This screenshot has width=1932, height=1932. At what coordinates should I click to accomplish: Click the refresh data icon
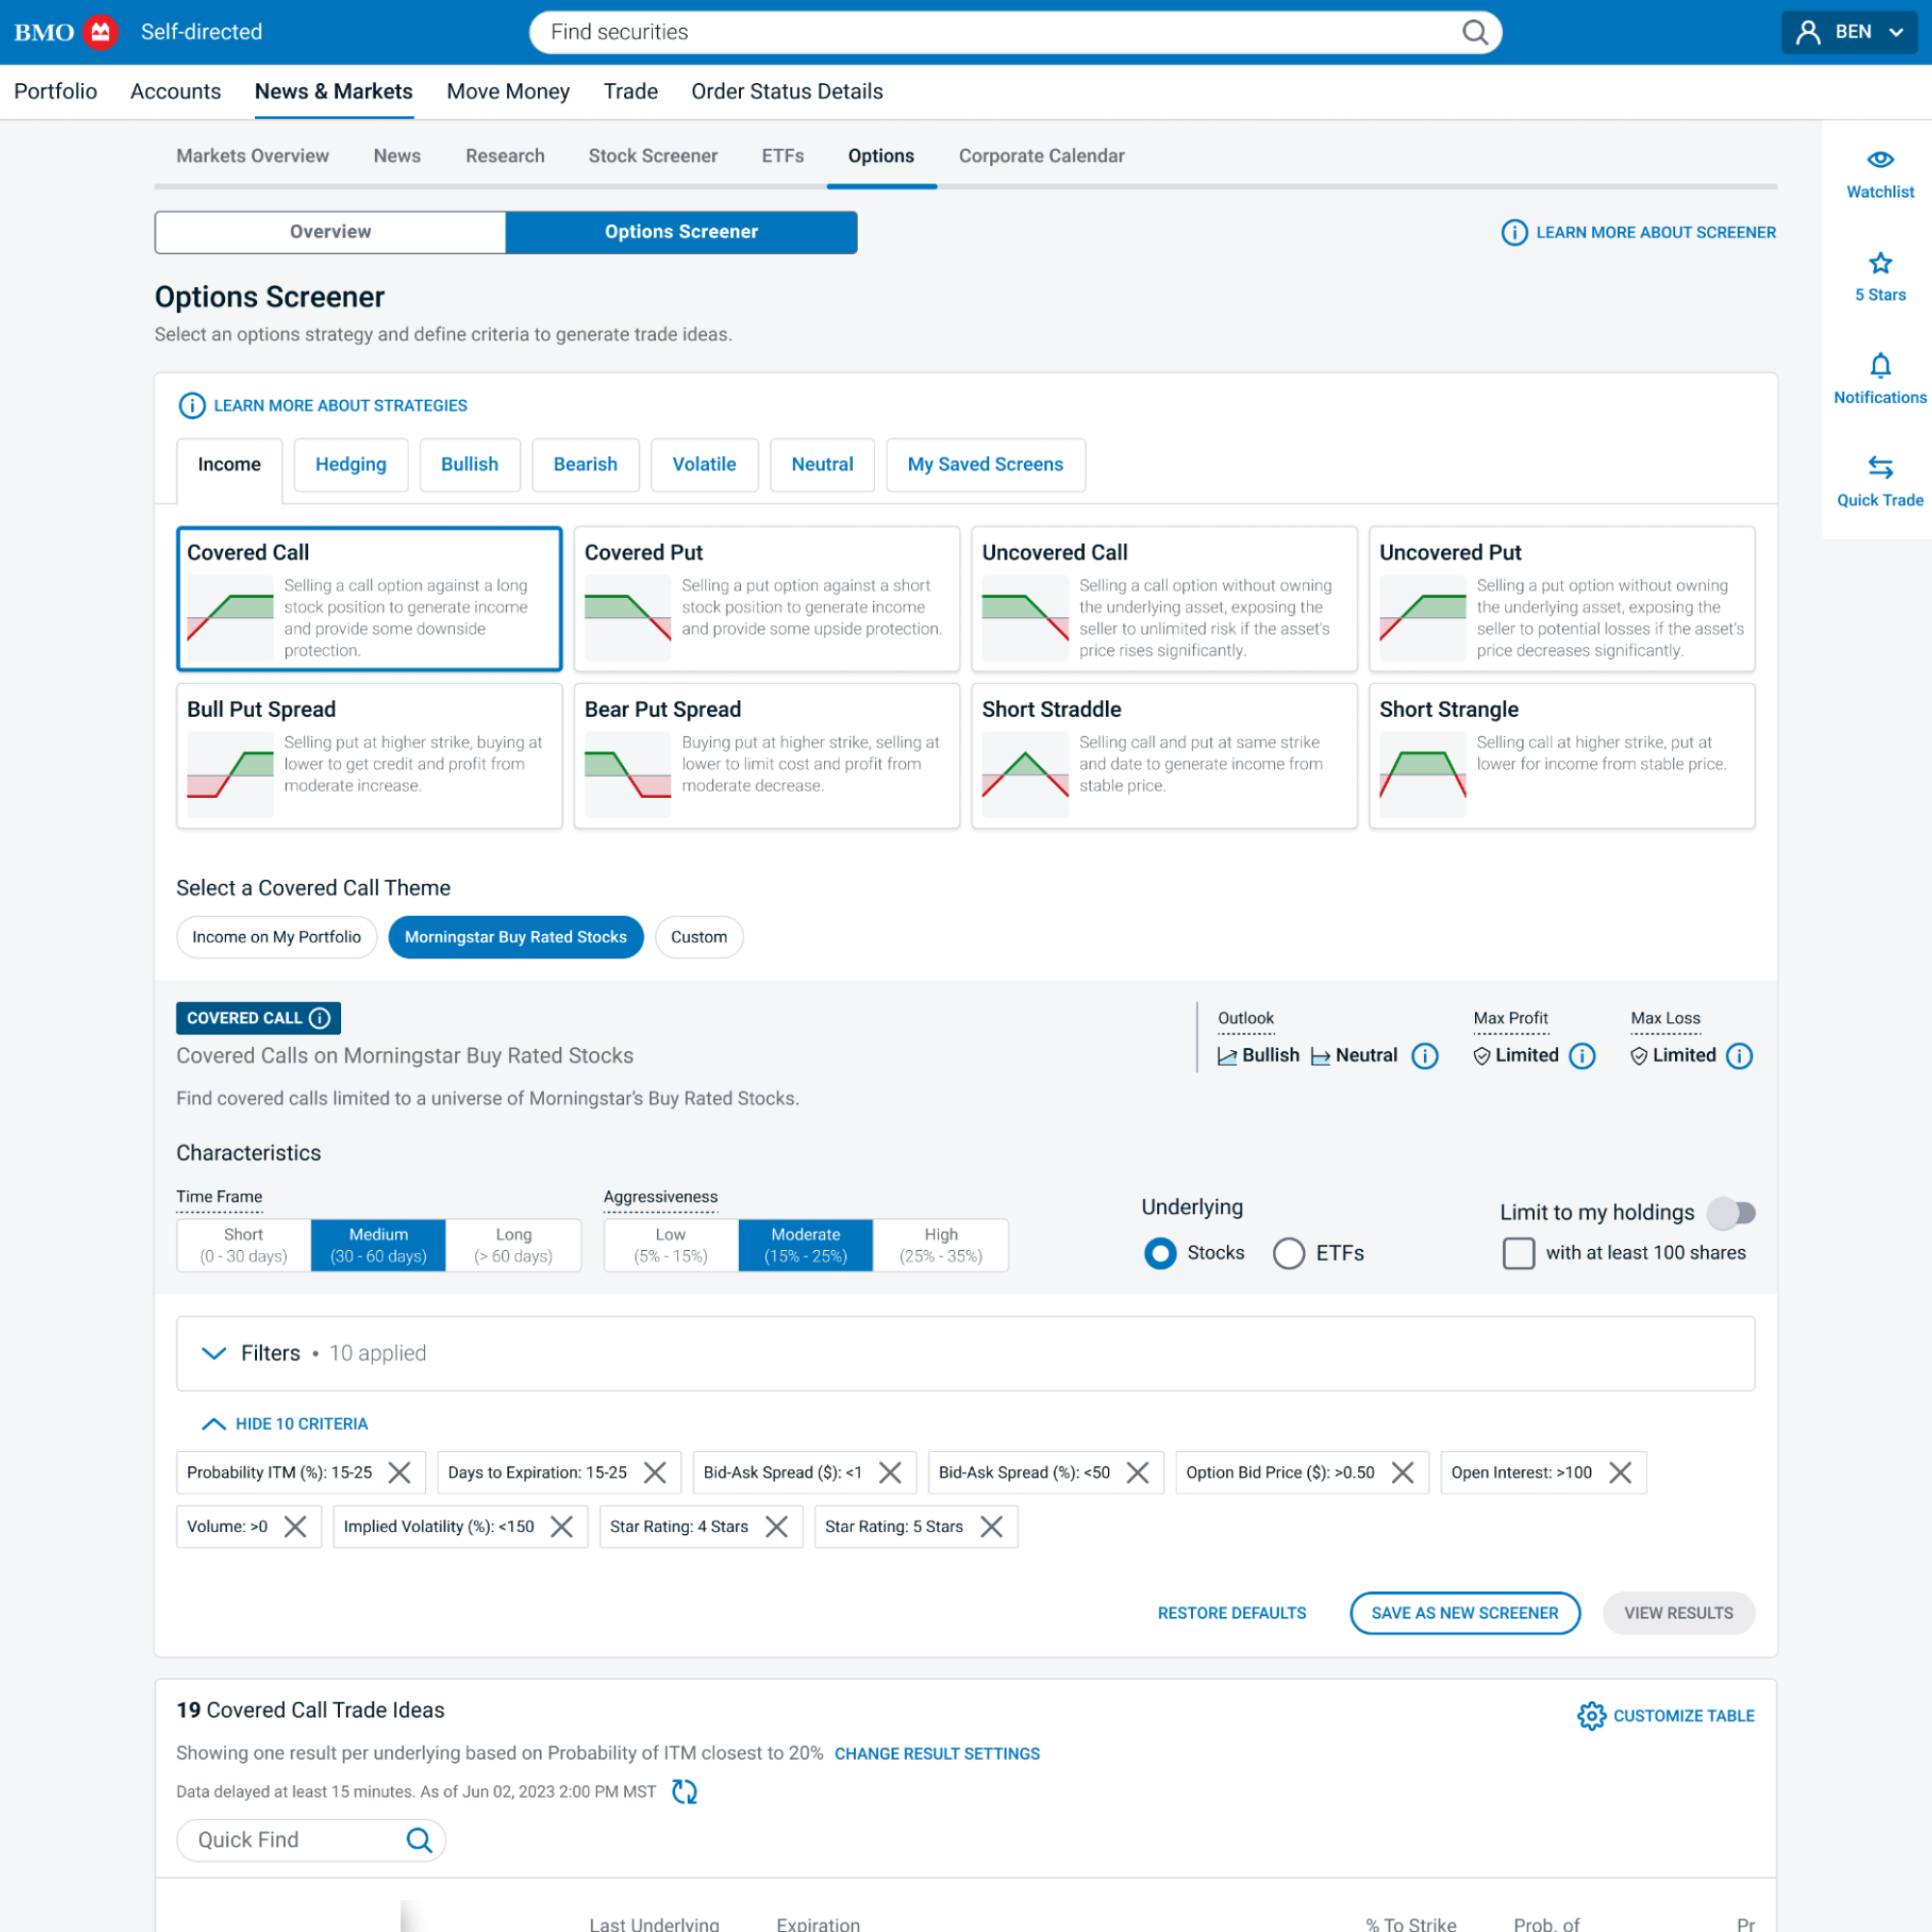point(684,1791)
